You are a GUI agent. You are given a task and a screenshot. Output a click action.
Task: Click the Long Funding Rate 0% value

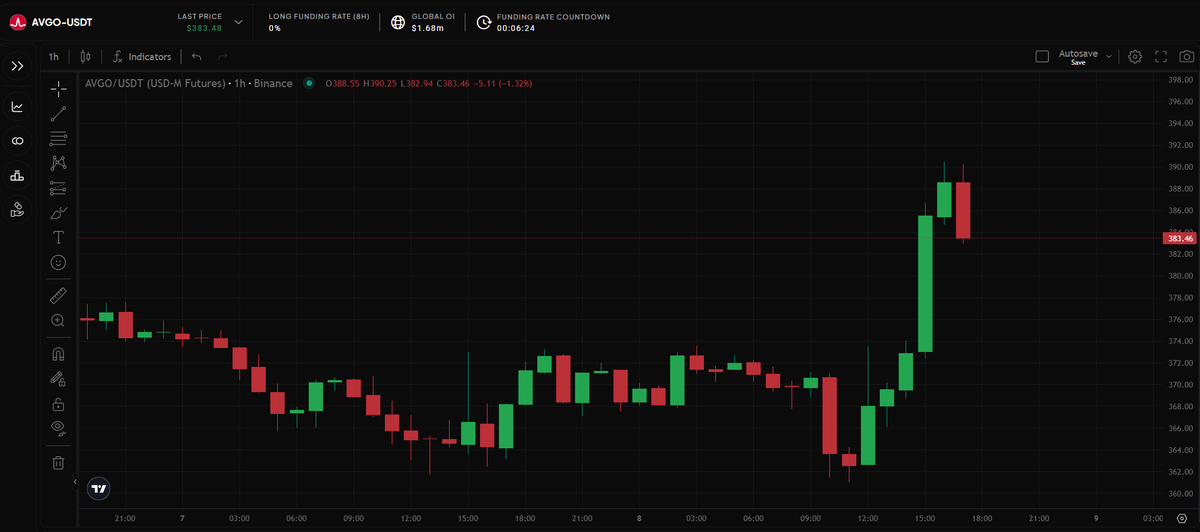point(275,28)
